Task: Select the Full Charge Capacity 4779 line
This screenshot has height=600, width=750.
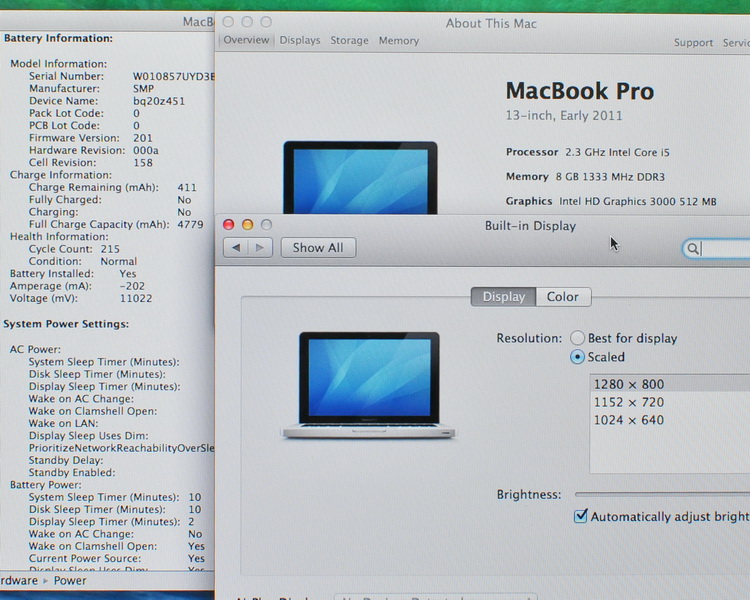Action: point(116,224)
